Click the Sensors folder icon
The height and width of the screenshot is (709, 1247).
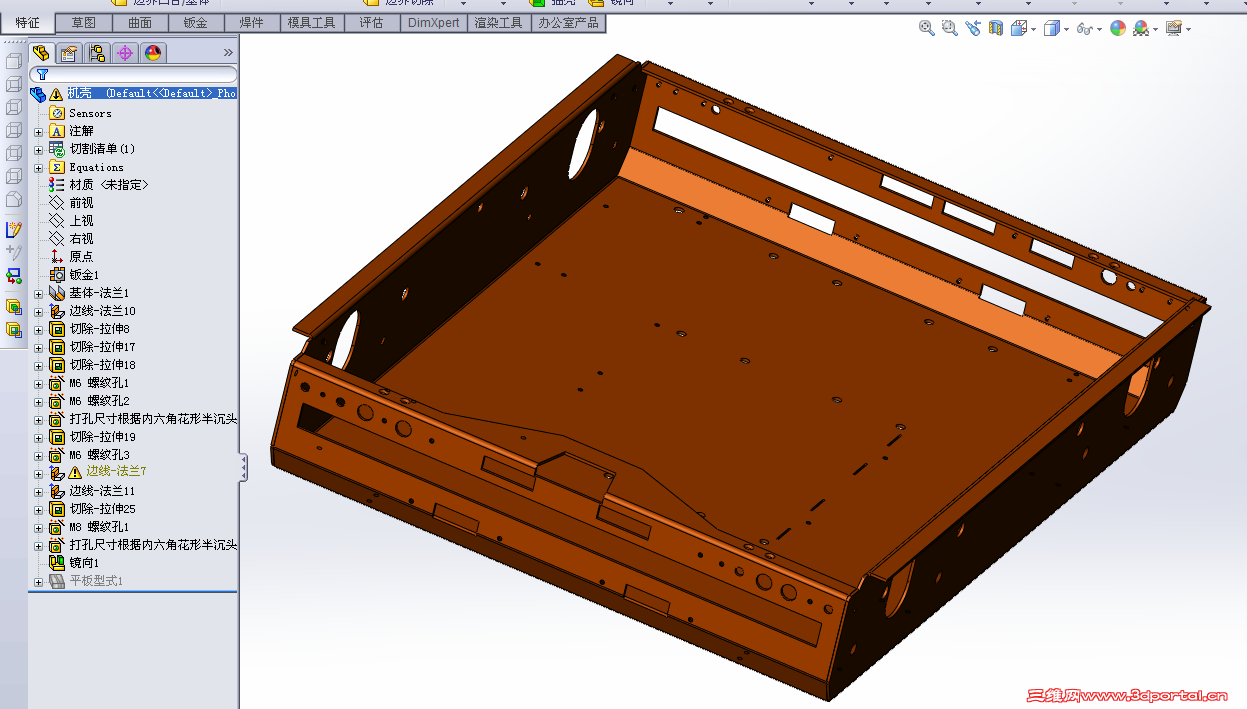(x=57, y=113)
